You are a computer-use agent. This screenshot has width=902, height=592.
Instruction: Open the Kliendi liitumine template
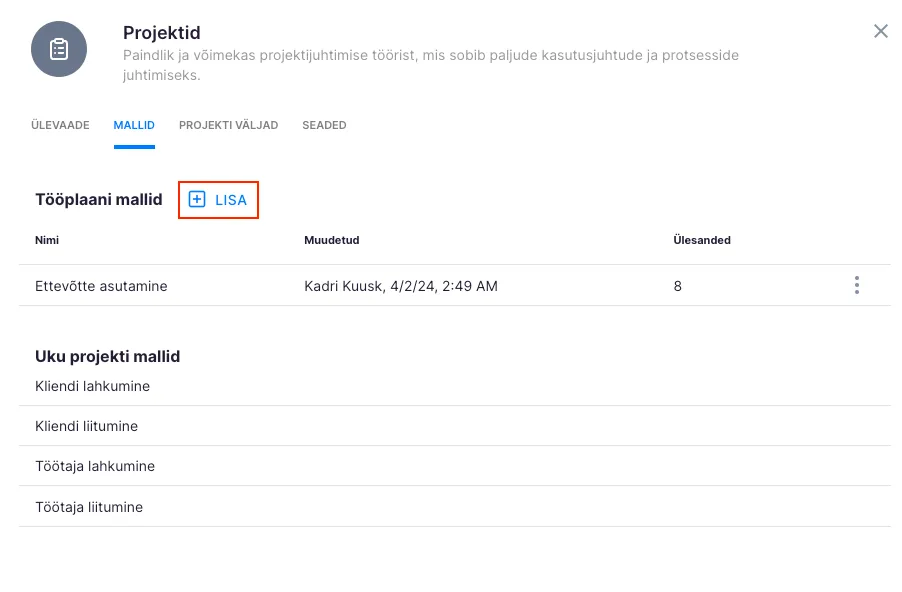coord(86,427)
